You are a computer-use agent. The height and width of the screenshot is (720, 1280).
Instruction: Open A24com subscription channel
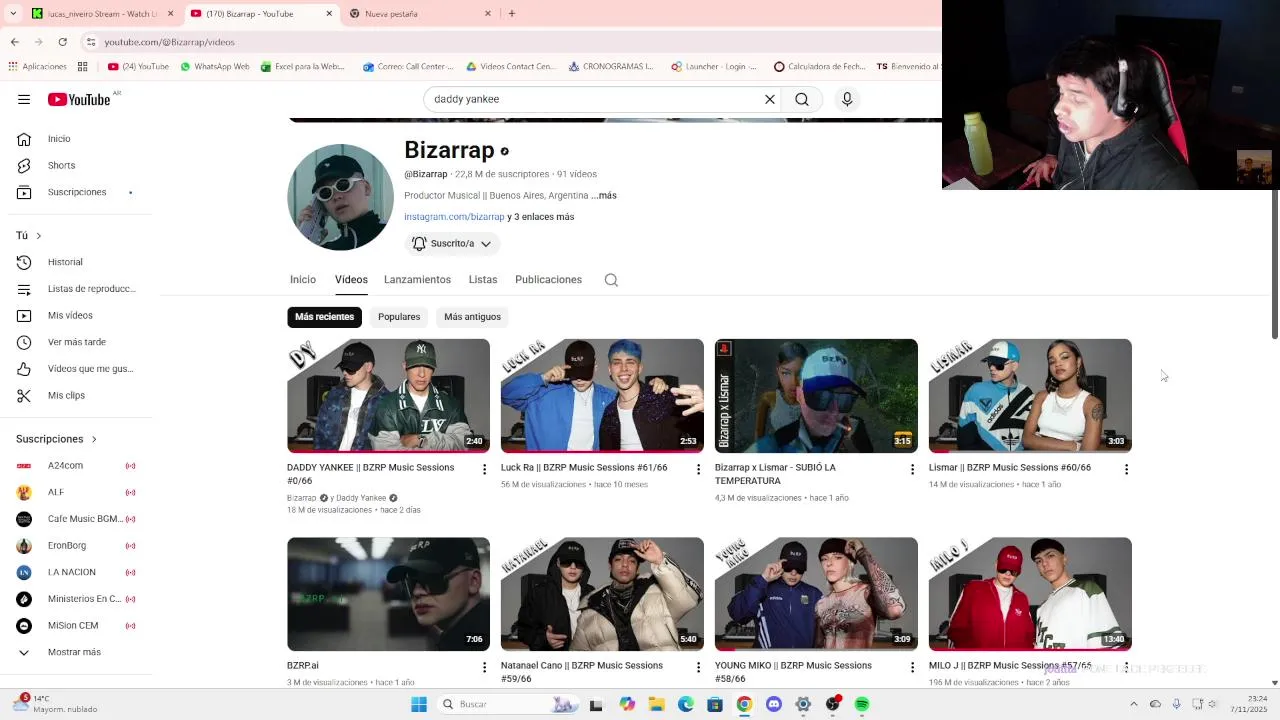(x=76, y=466)
